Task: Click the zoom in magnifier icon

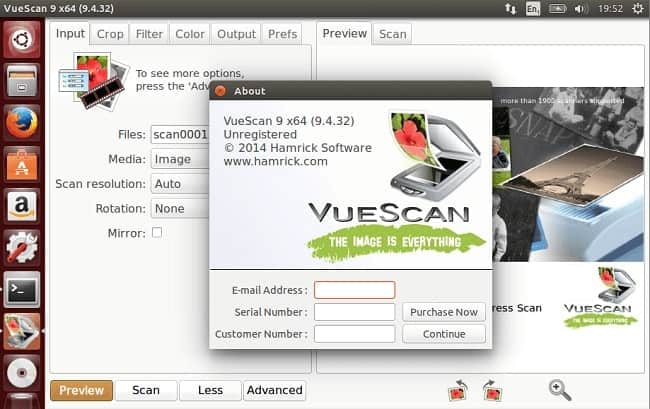Action: pyautogui.click(x=560, y=390)
